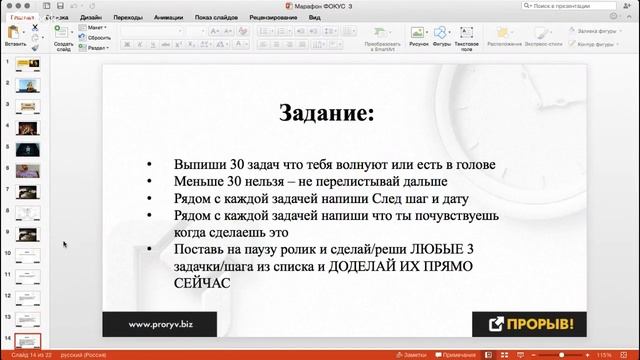Click the Copy icon below Cut
The image size is (640, 360).
35,38
